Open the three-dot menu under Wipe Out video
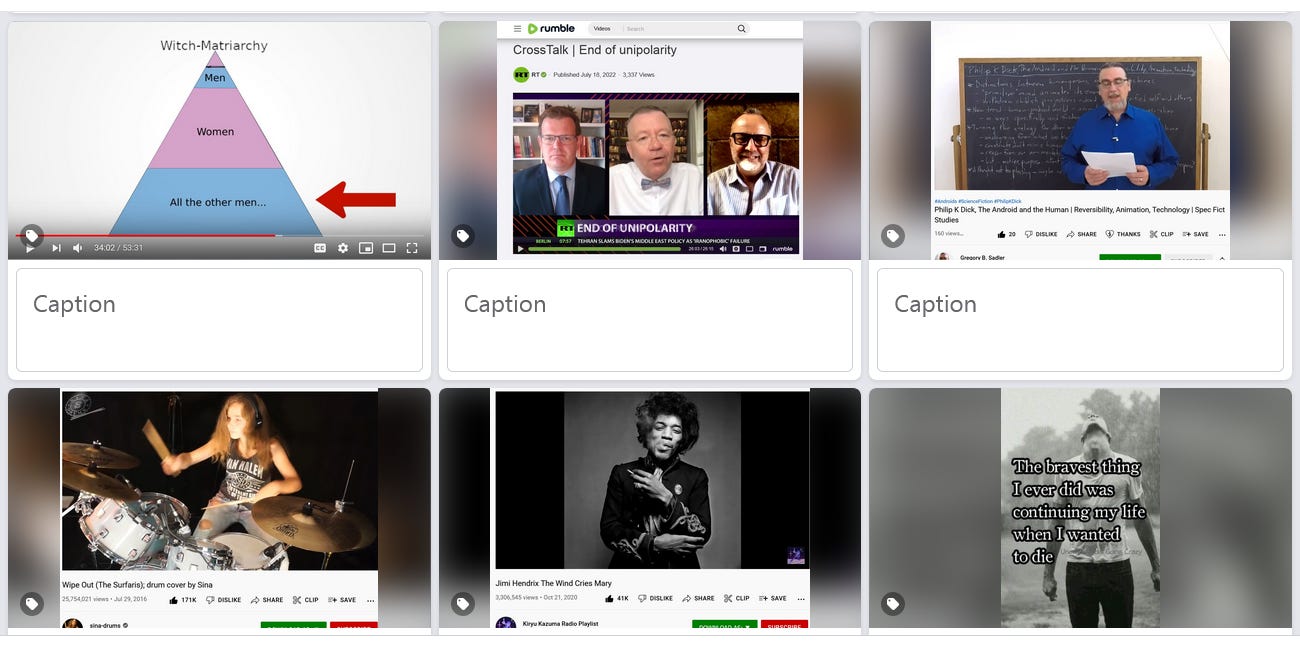1300x645 pixels. (x=370, y=600)
